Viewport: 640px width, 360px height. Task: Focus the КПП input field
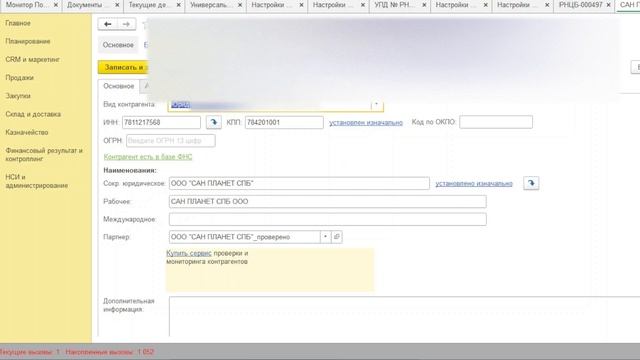click(284, 122)
